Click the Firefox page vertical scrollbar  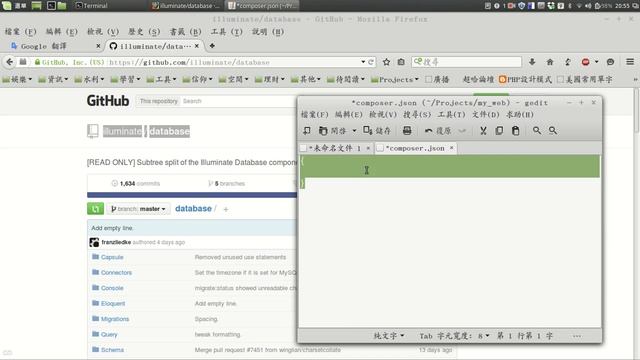coord(636,110)
